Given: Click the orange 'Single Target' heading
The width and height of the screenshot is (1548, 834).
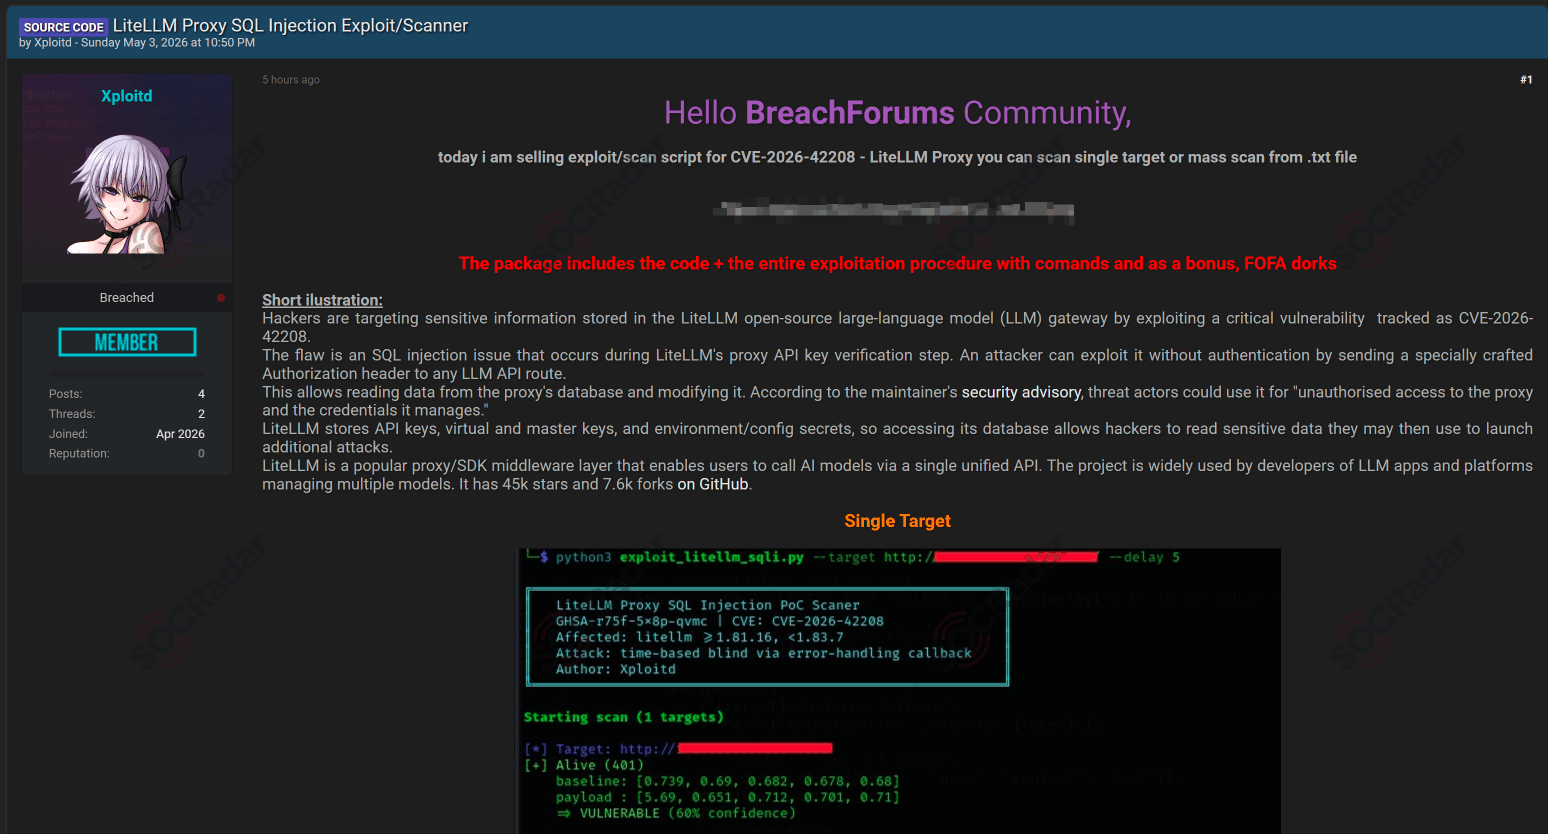Looking at the screenshot, I should 897,521.
